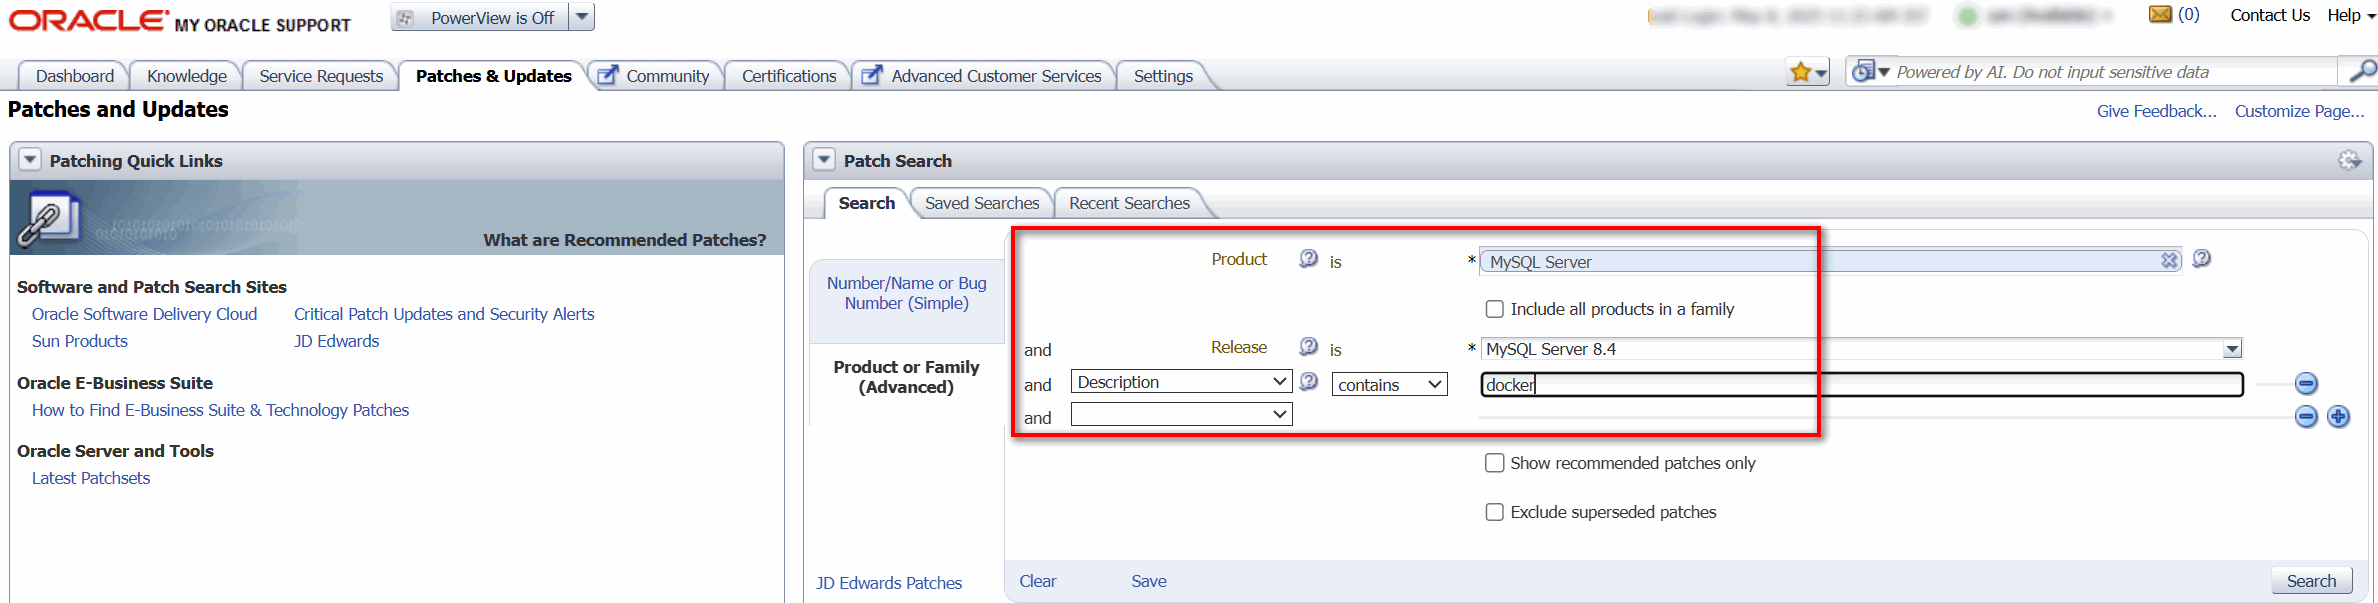This screenshot has height=603, width=2378.
Task: Open help icon next to Description filter
Action: coord(1308,382)
